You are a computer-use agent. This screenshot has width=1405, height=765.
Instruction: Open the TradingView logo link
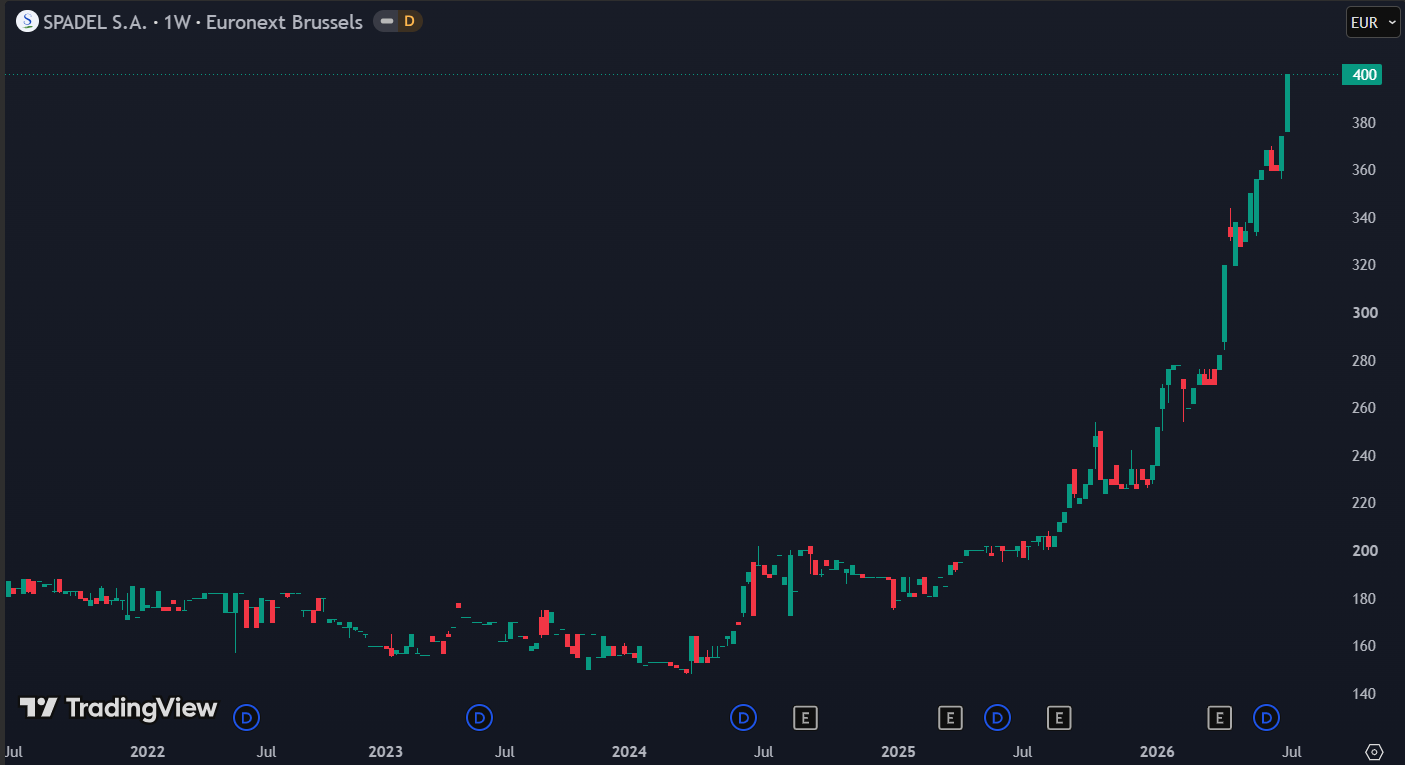click(118, 708)
